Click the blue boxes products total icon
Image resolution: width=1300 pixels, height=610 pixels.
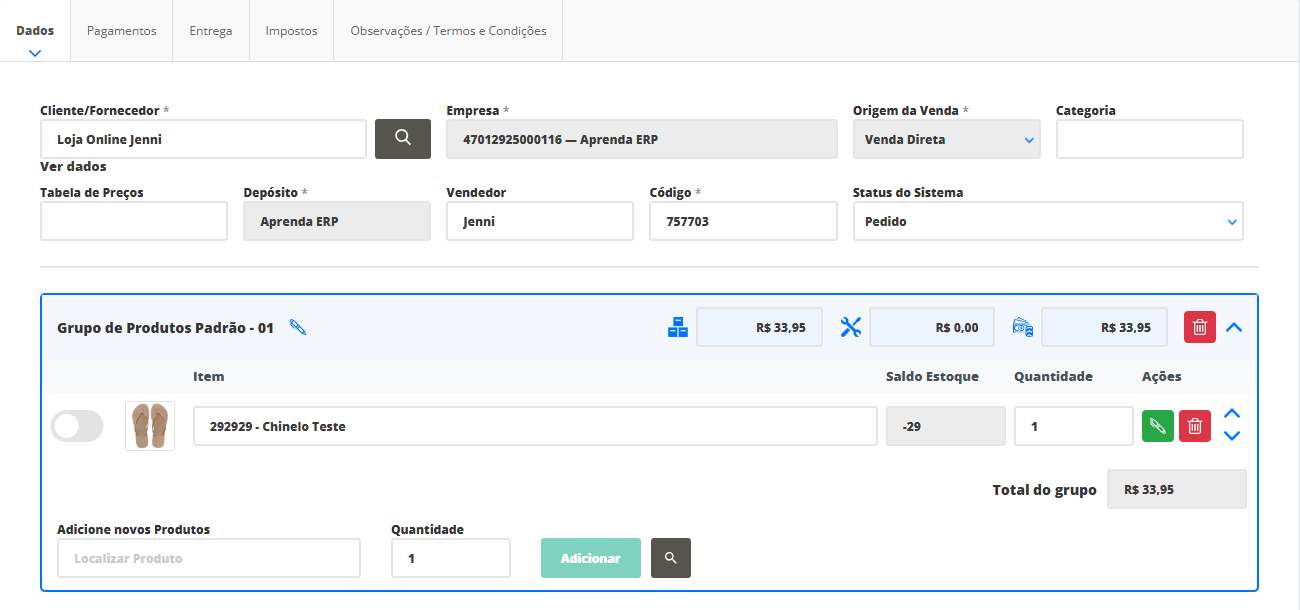[x=678, y=327]
